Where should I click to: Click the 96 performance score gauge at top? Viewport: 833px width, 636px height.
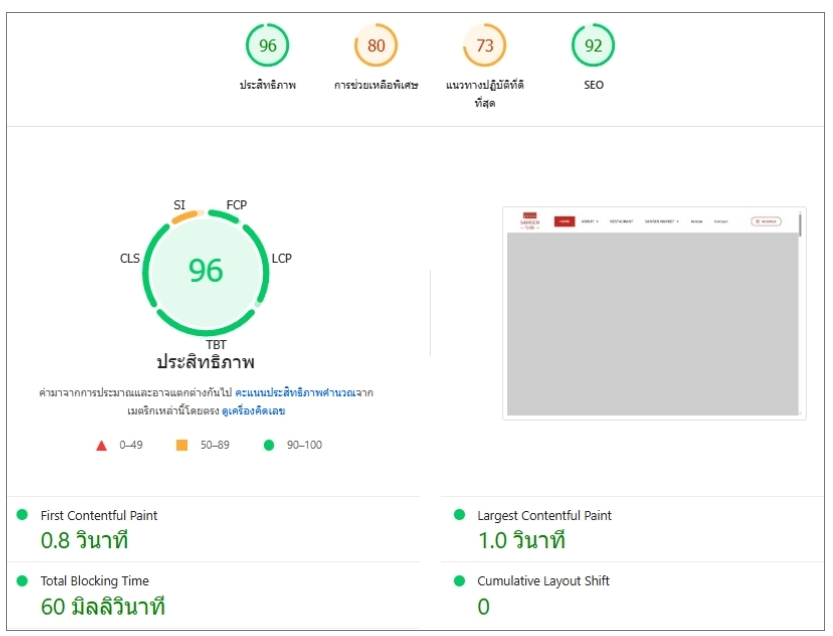coord(267,46)
